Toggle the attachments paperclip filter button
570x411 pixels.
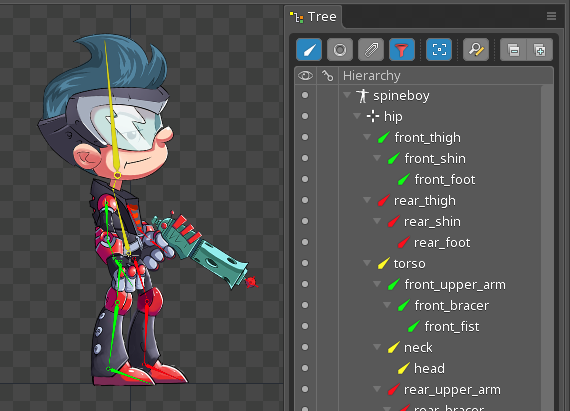(x=371, y=49)
